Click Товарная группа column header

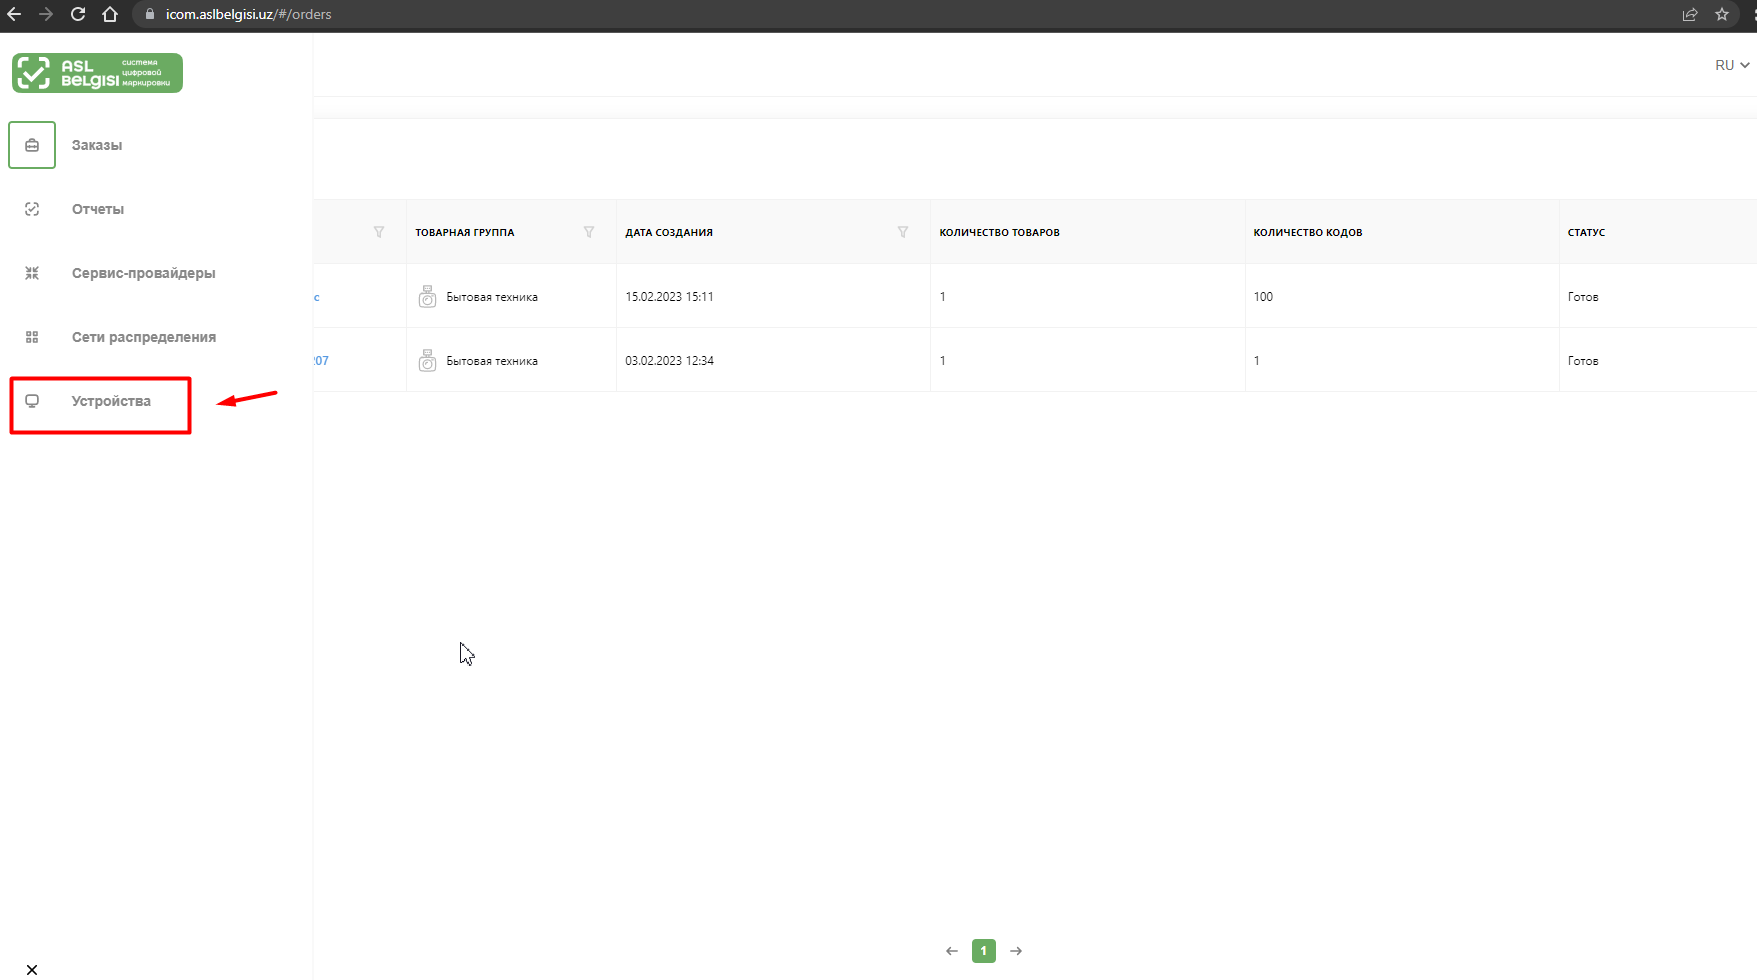(465, 232)
